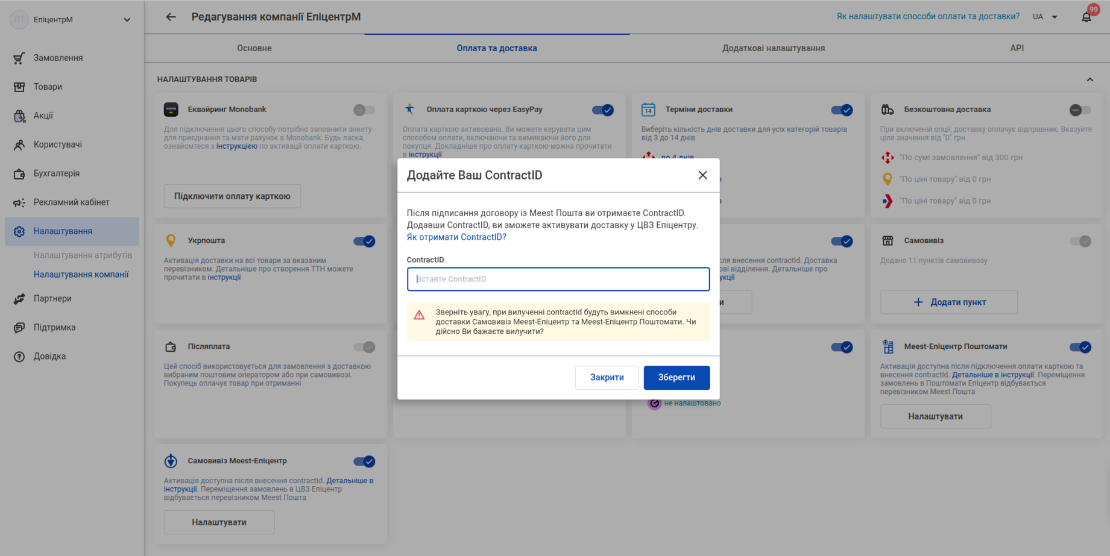Click the Додати пункт button

(949, 302)
